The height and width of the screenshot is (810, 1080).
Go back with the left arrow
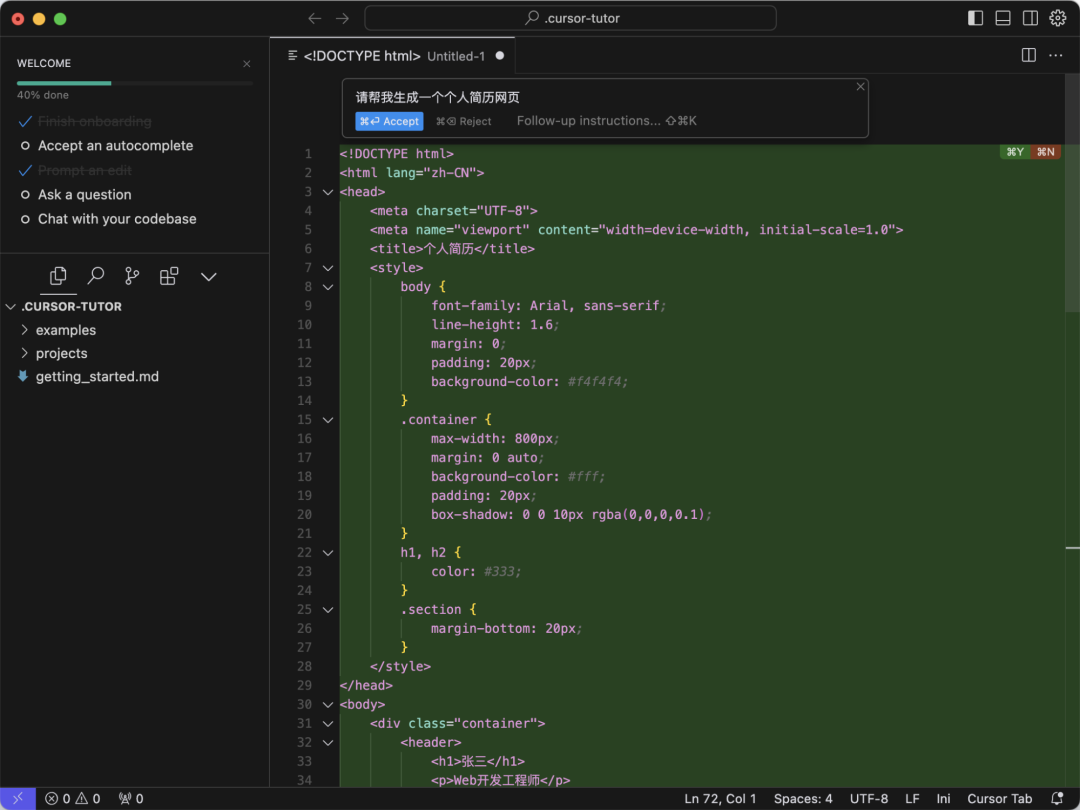click(315, 19)
